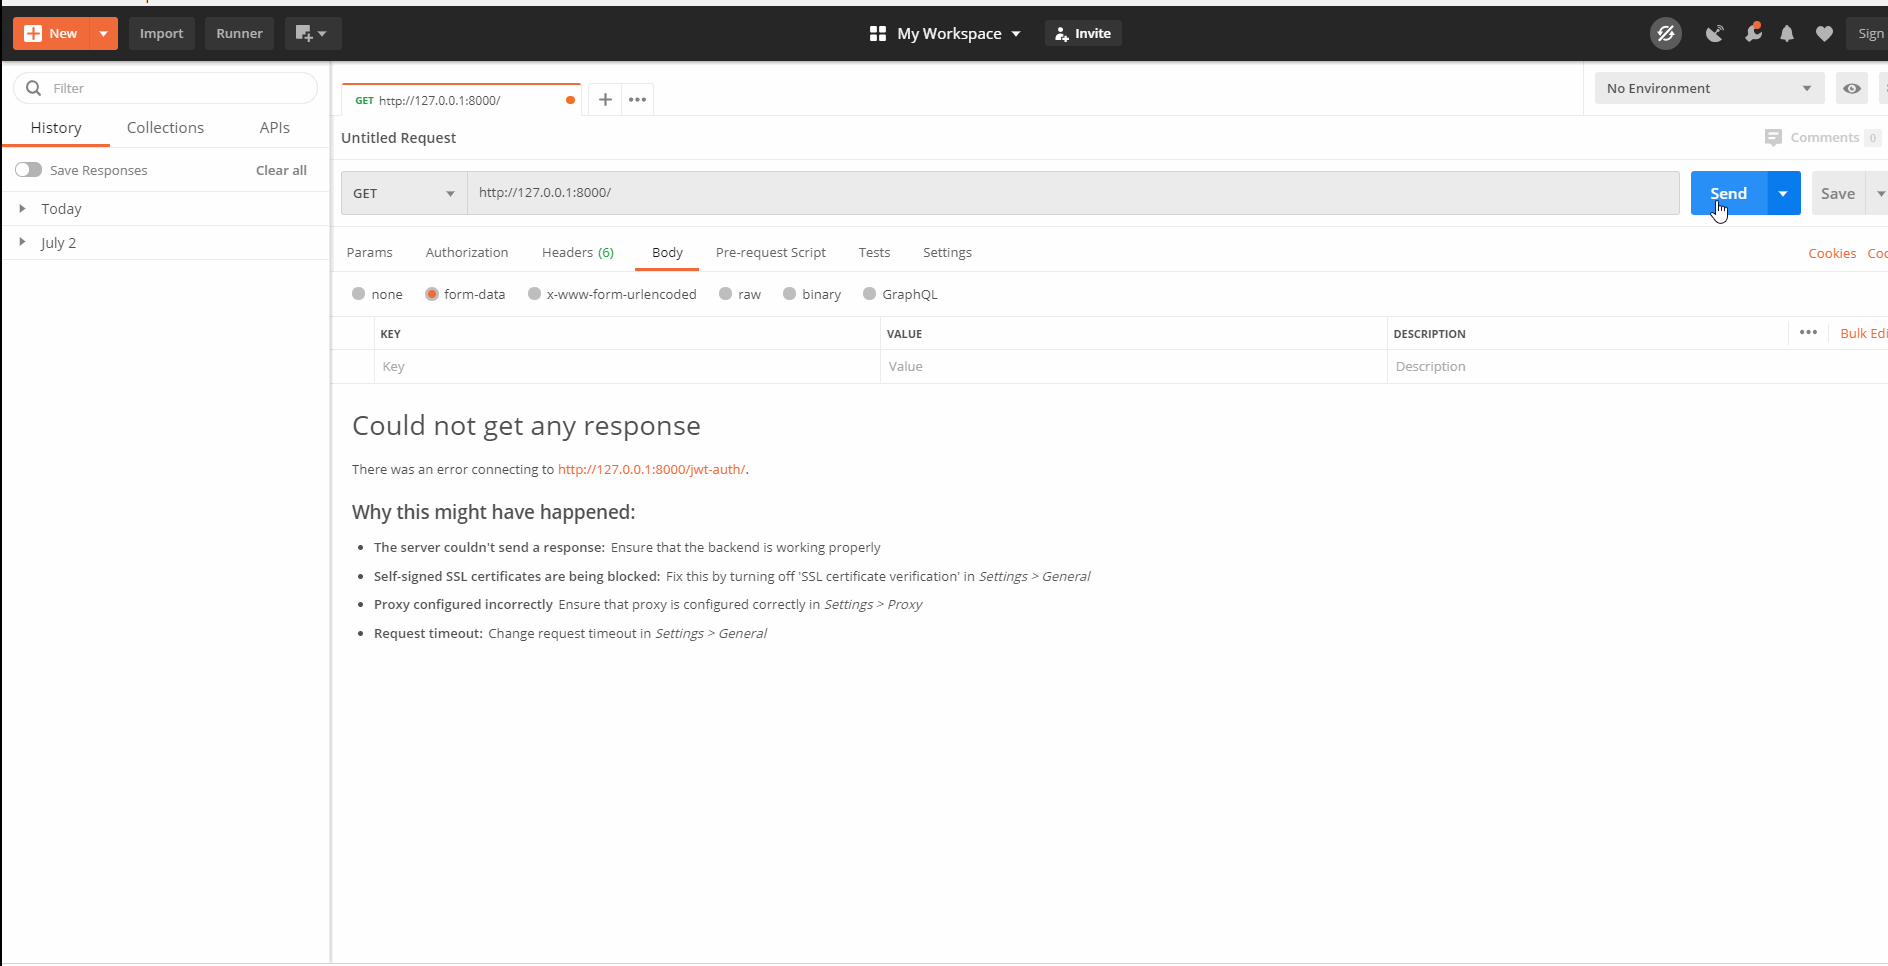1888x966 pixels.
Task: Open the GET request method dropdown
Action: click(402, 192)
